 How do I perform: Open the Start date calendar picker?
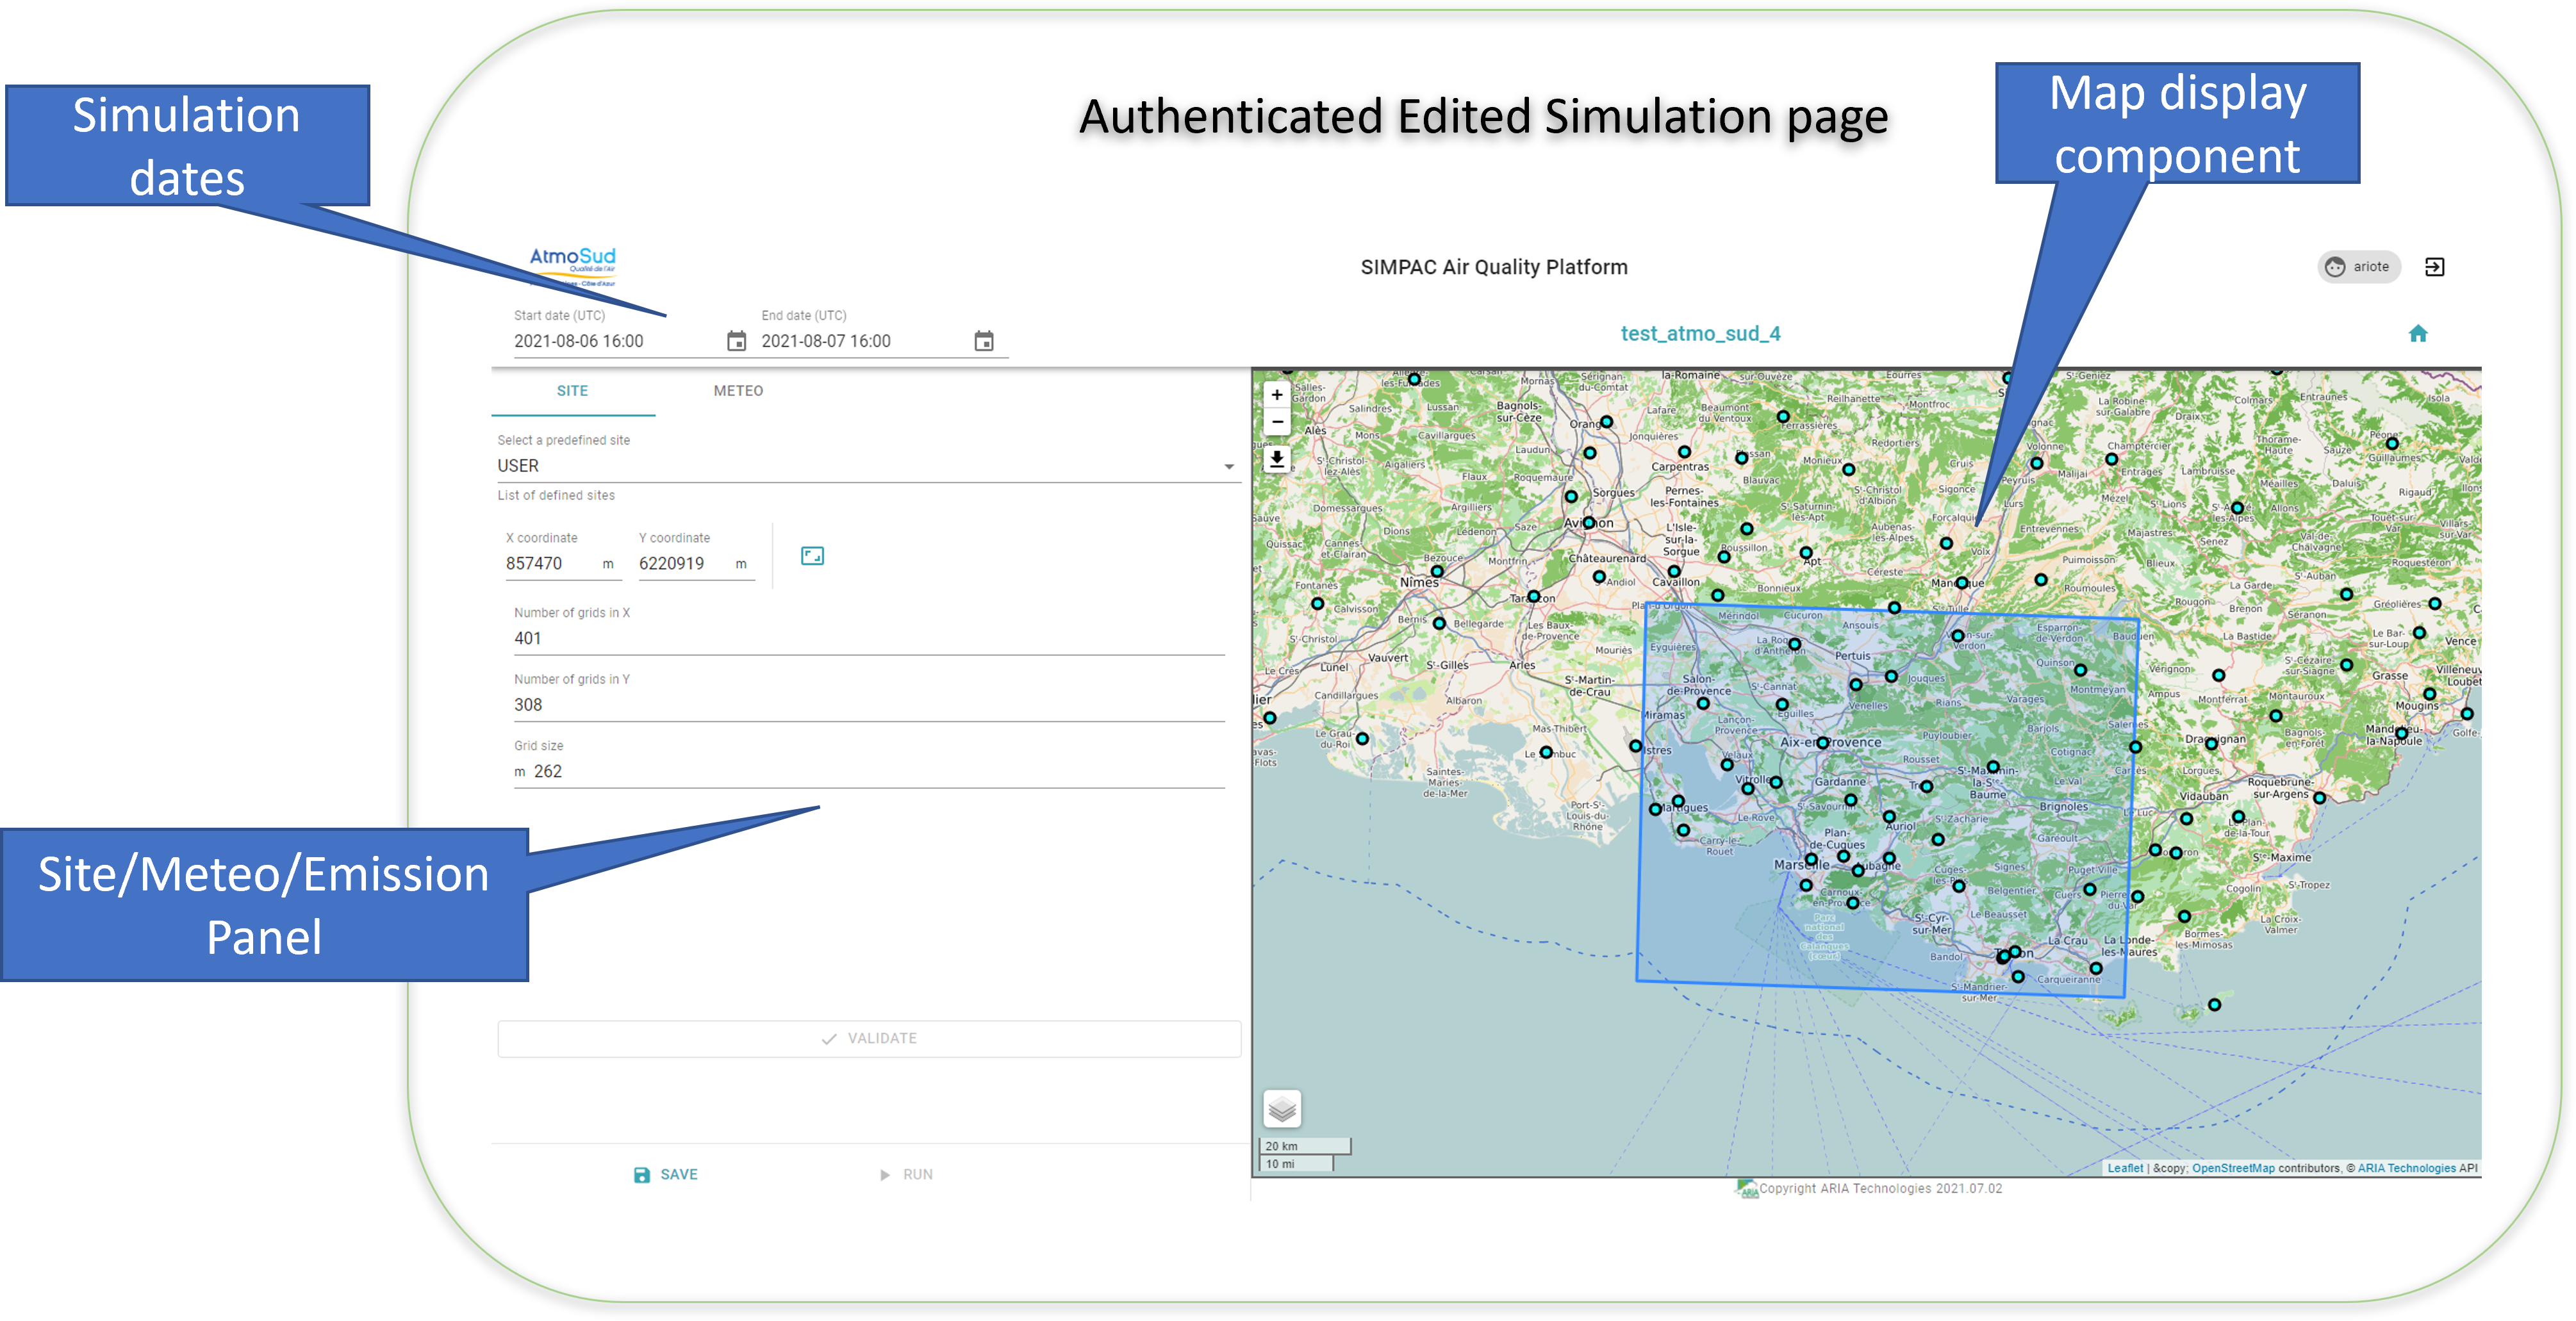coord(736,341)
